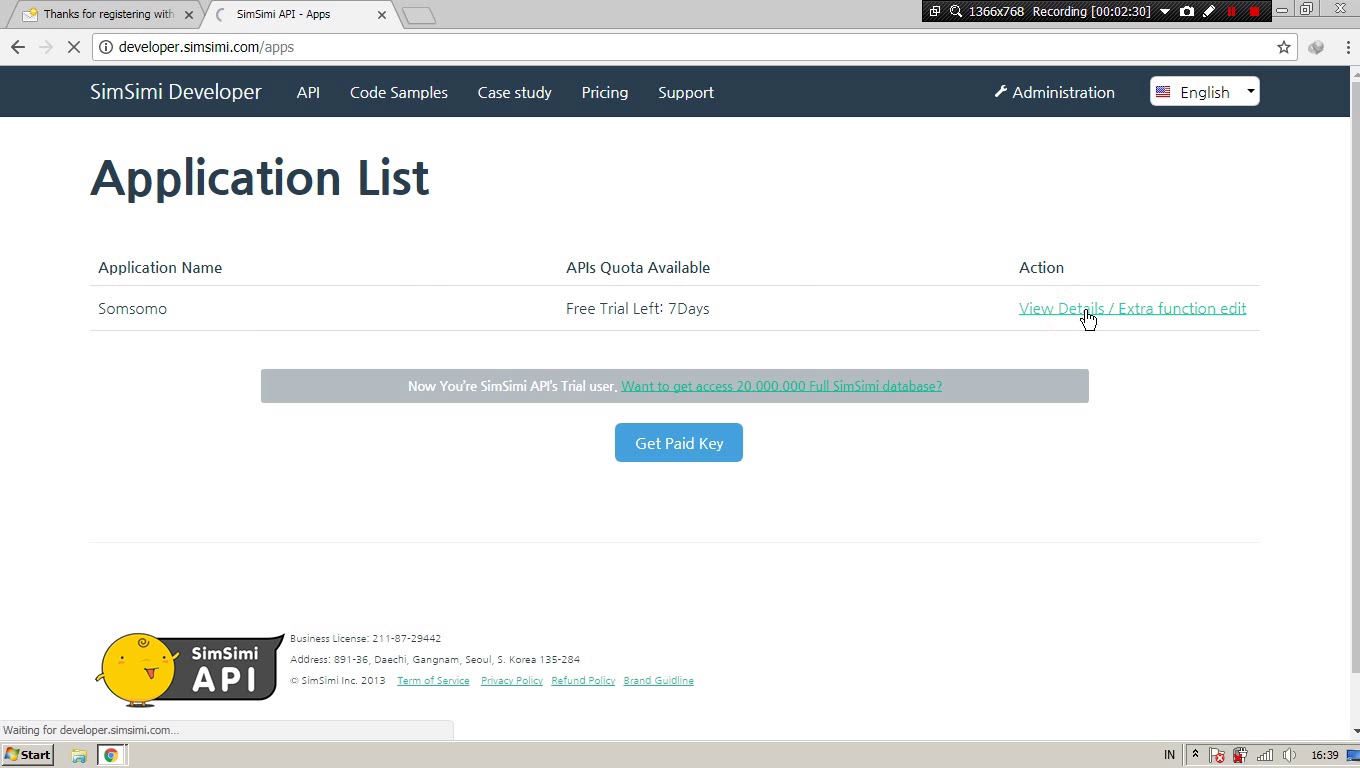Close the 'SimSimi API - Apps' tab
Screen dimensions: 1360x768
pyautogui.click(x=382, y=15)
